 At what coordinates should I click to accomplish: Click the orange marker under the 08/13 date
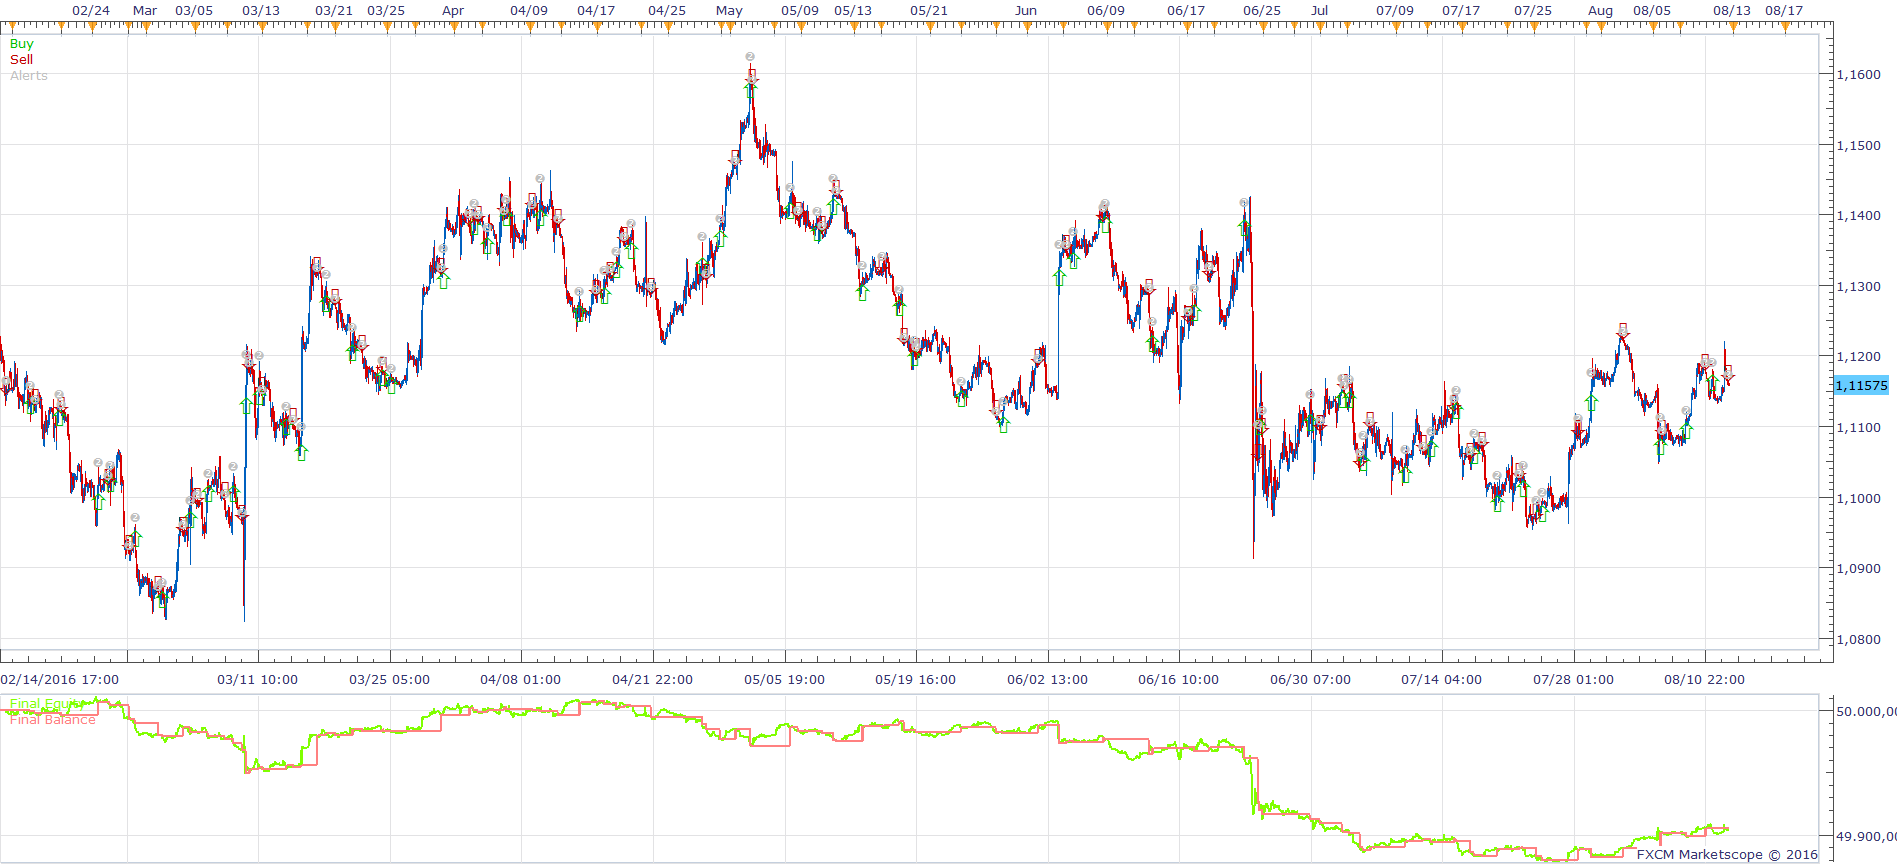[x=1733, y=27]
